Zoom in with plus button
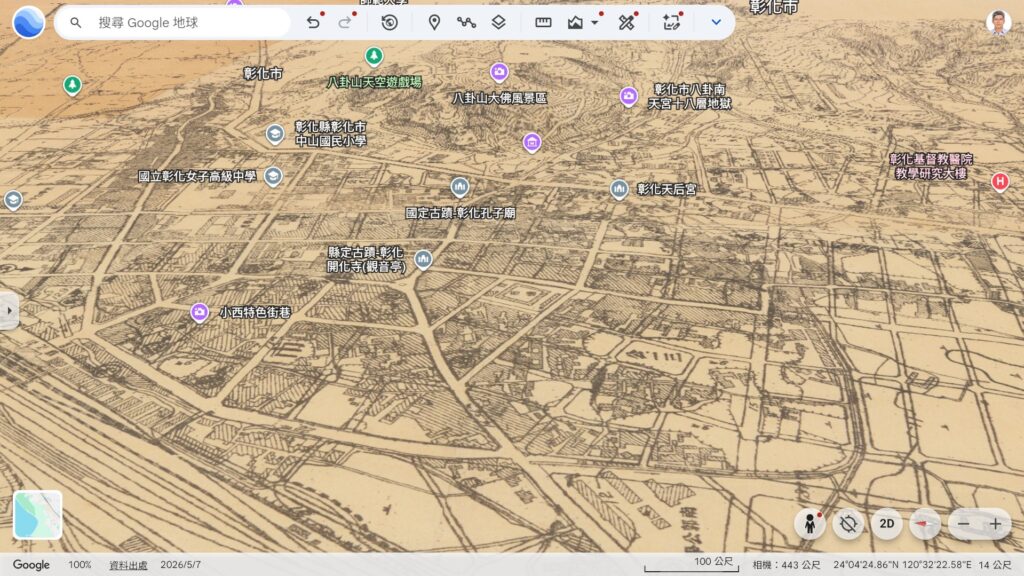1024x576 pixels. (x=995, y=524)
